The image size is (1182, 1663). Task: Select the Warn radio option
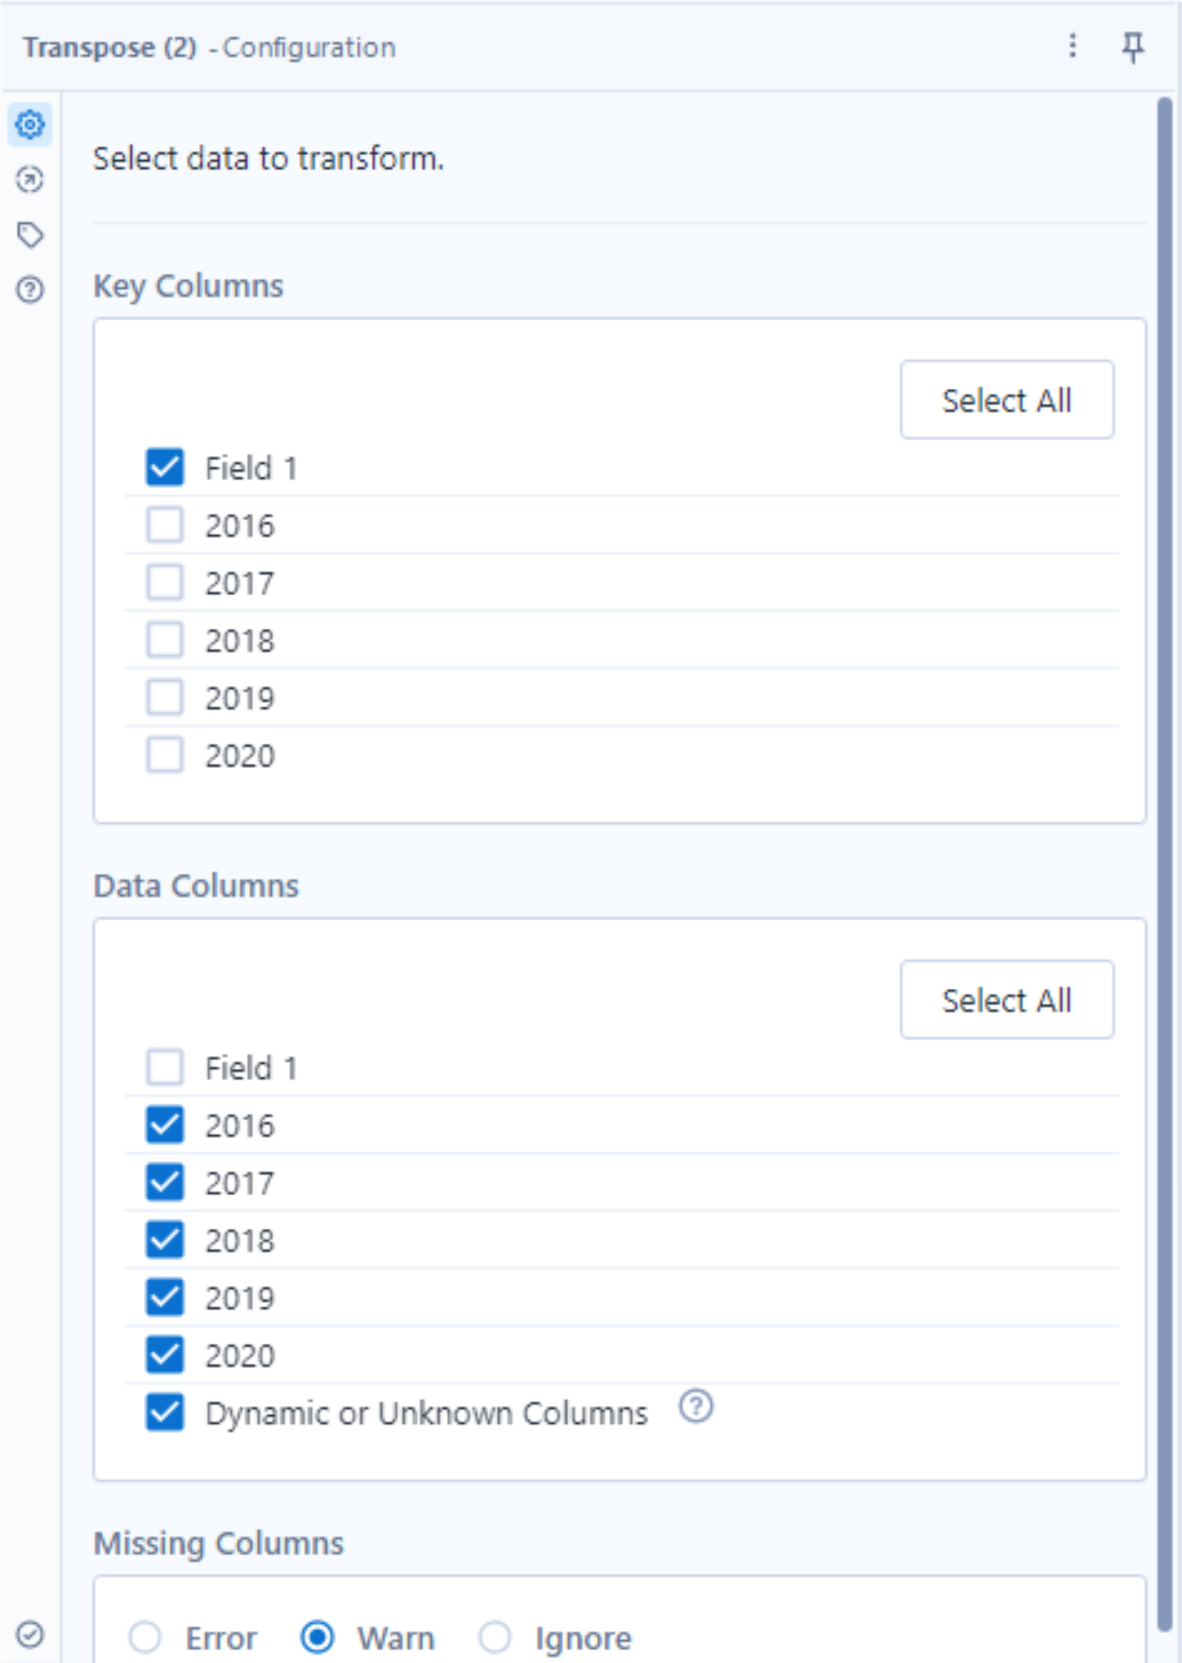click(318, 1637)
